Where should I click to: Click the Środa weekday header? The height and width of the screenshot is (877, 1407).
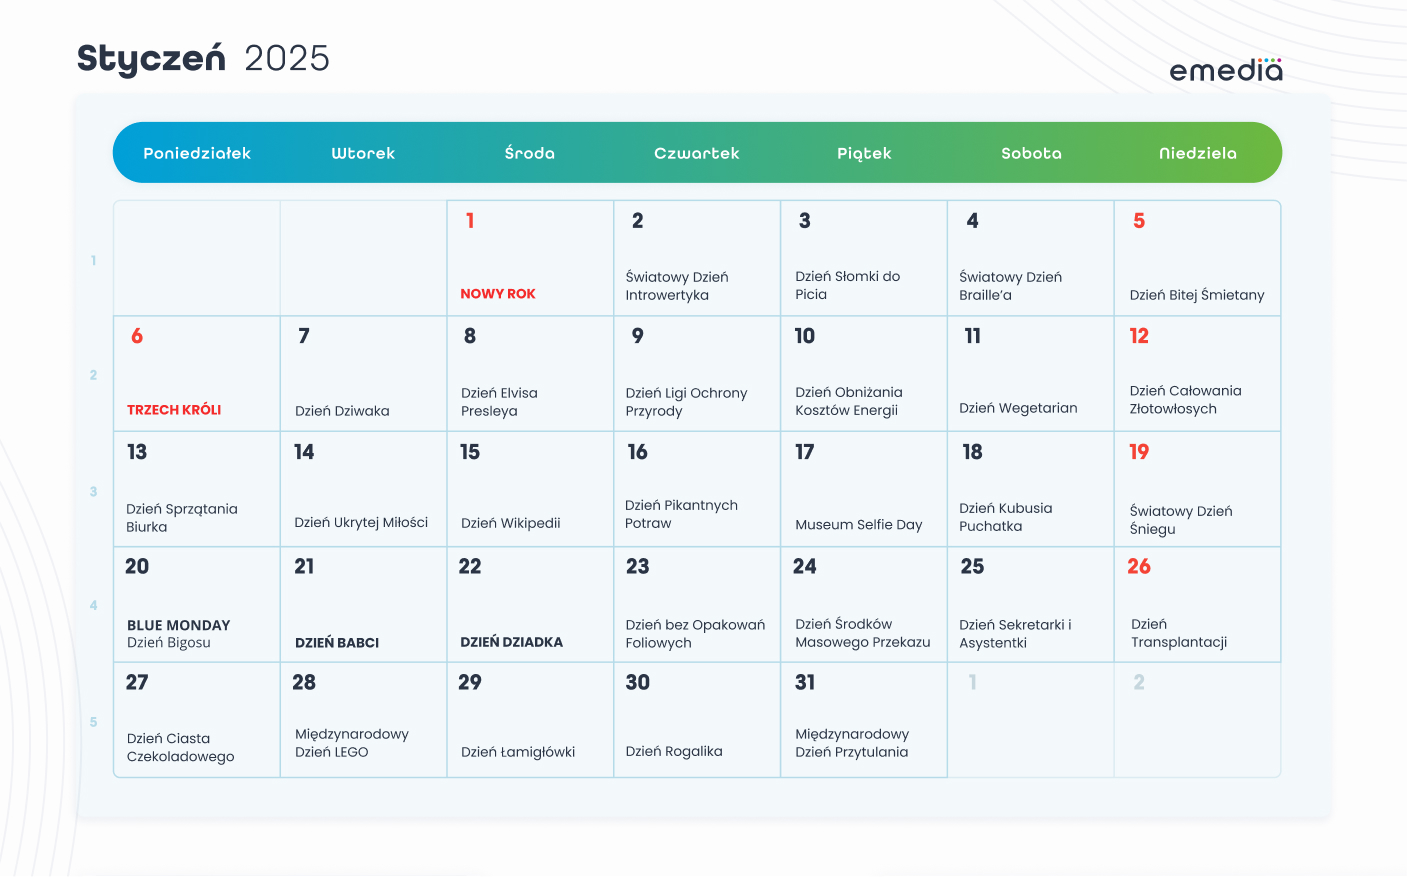click(x=530, y=153)
